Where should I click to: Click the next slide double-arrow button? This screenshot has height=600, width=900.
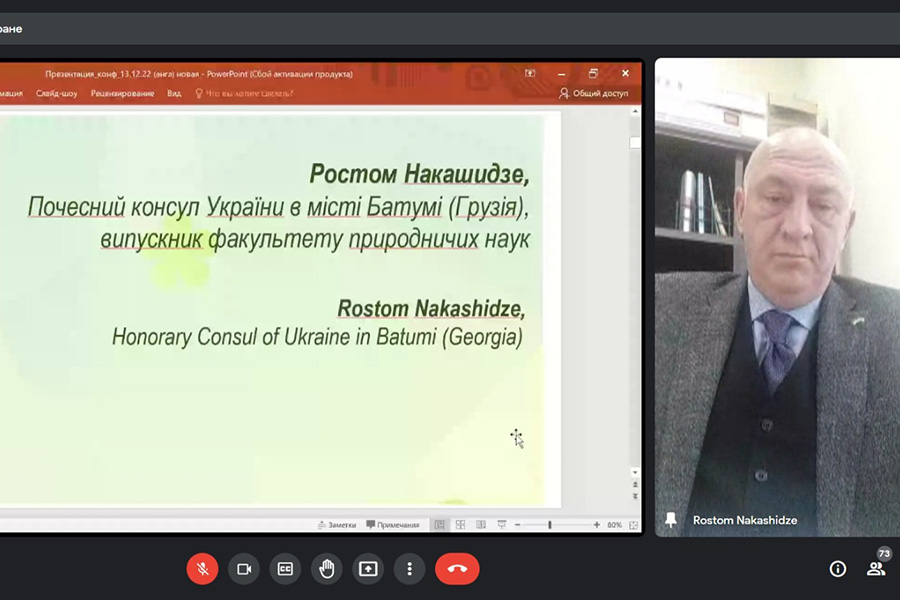(x=635, y=496)
